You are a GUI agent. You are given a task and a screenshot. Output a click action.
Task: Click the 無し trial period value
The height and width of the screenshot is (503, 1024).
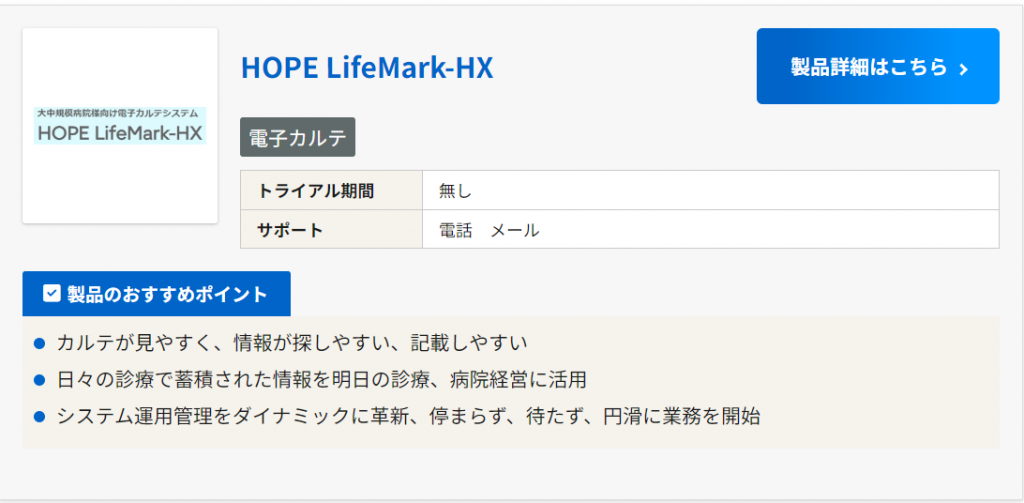(455, 191)
